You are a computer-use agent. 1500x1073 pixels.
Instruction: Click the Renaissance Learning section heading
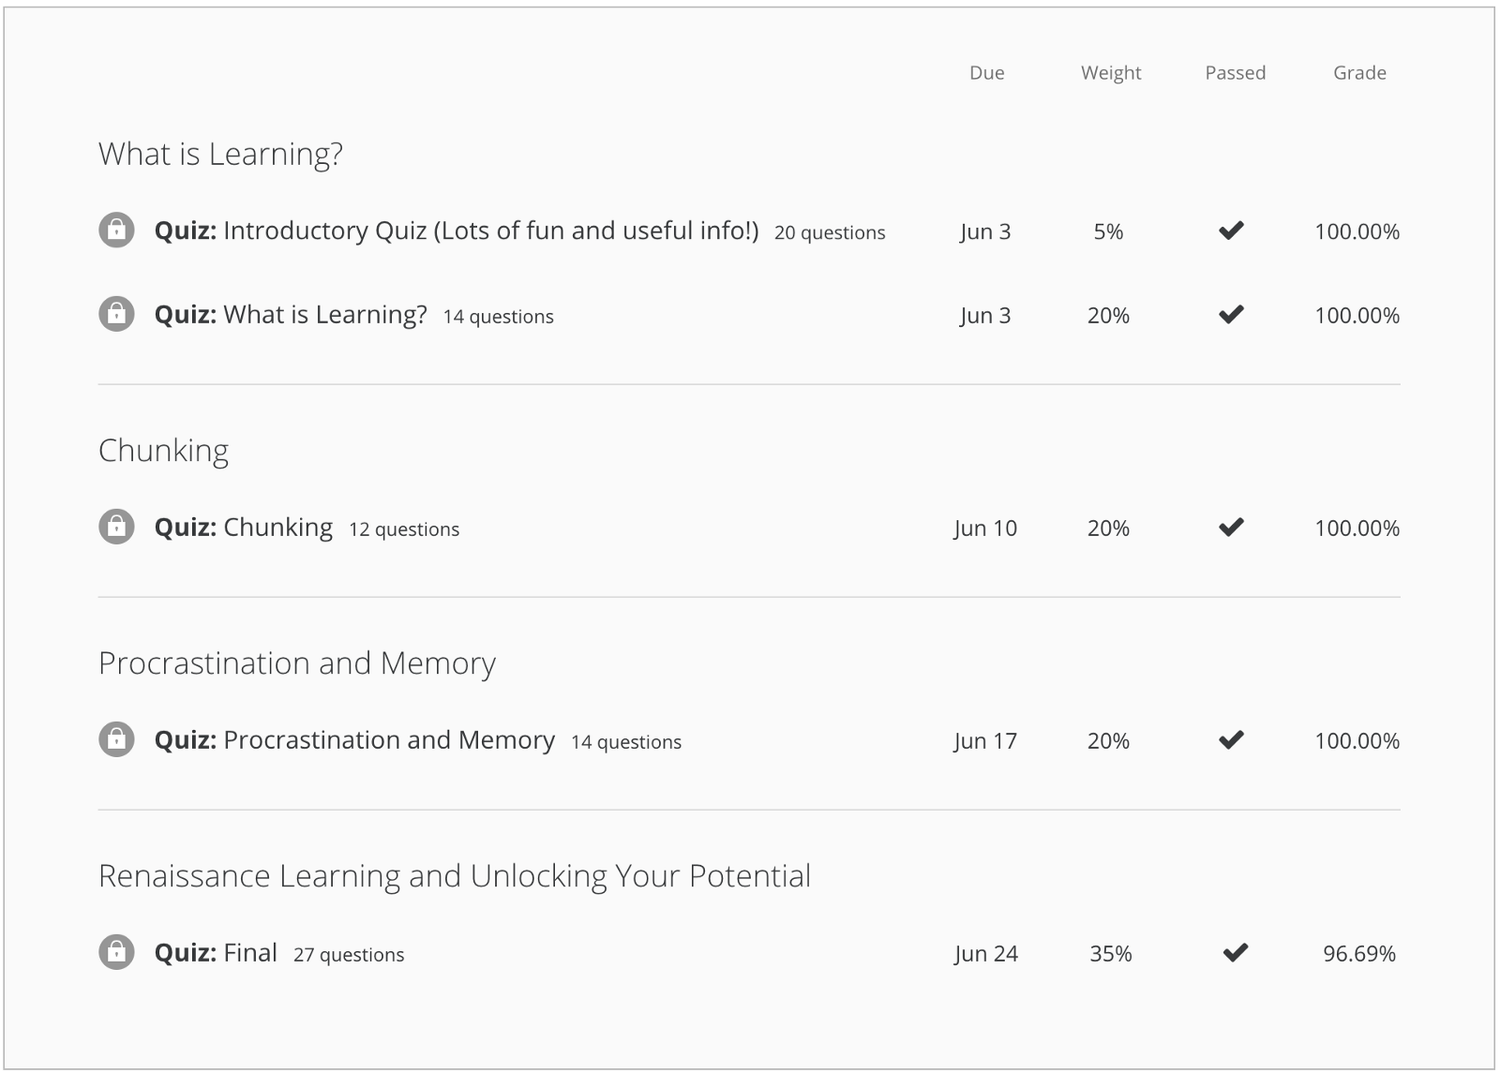click(x=454, y=875)
